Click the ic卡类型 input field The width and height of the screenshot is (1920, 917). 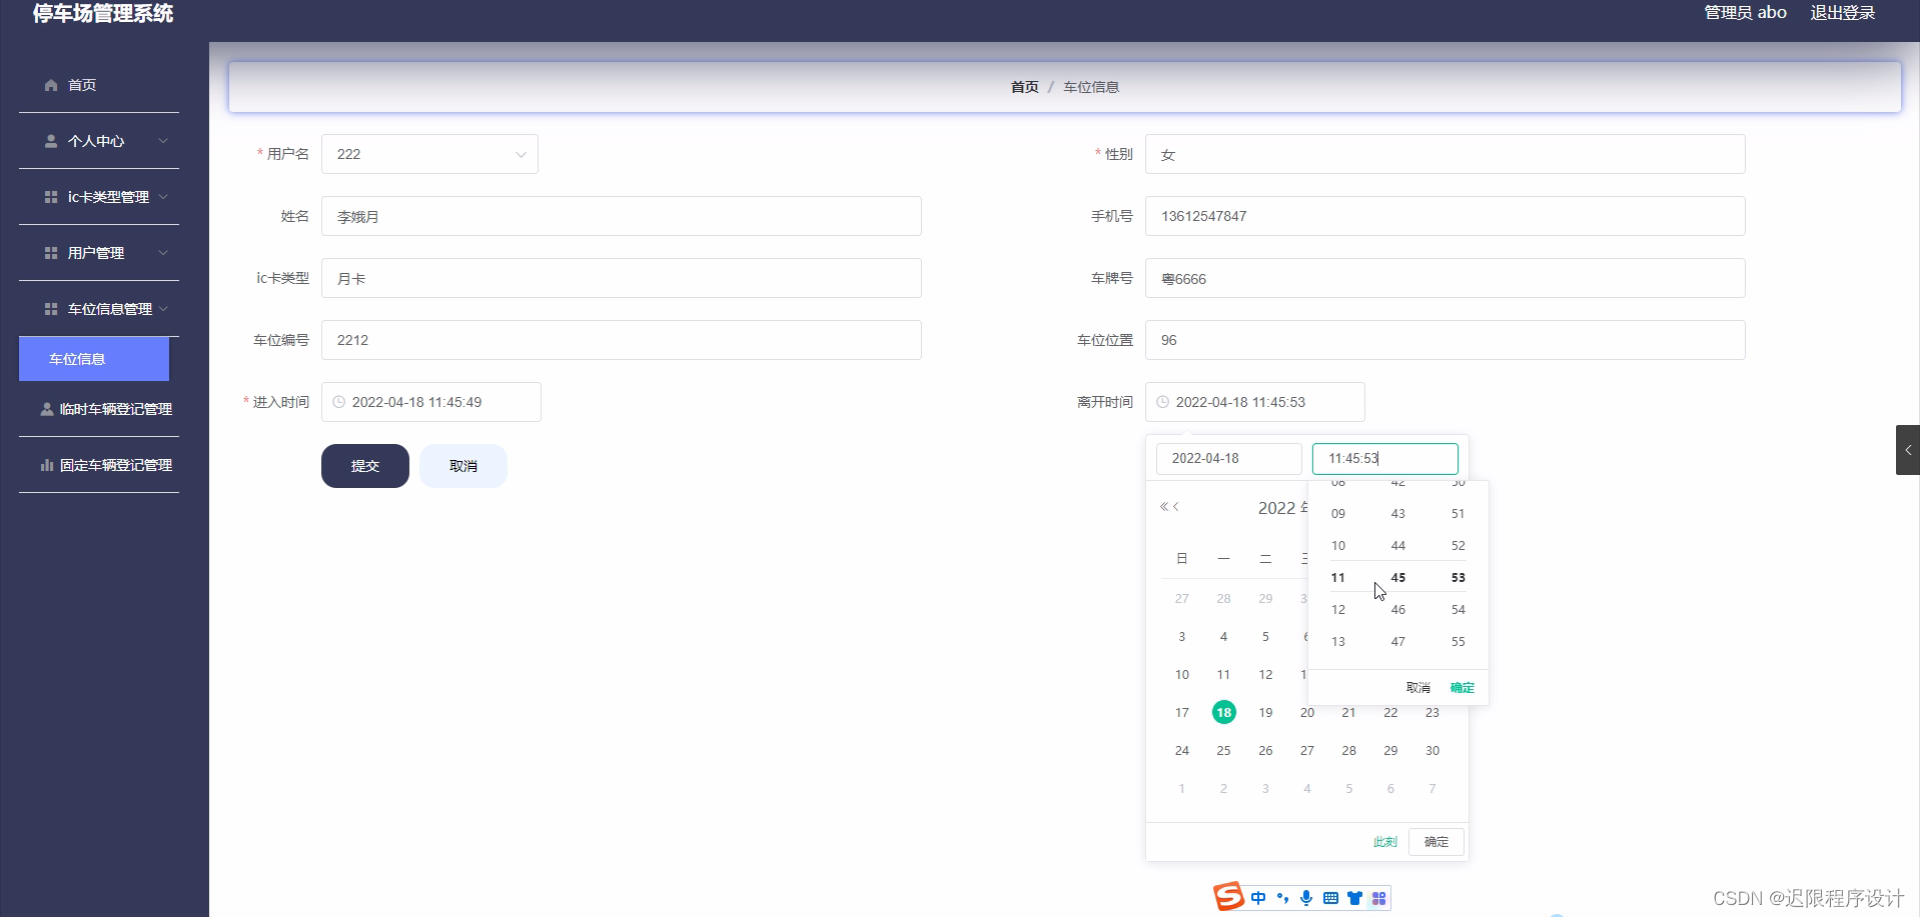click(x=621, y=278)
